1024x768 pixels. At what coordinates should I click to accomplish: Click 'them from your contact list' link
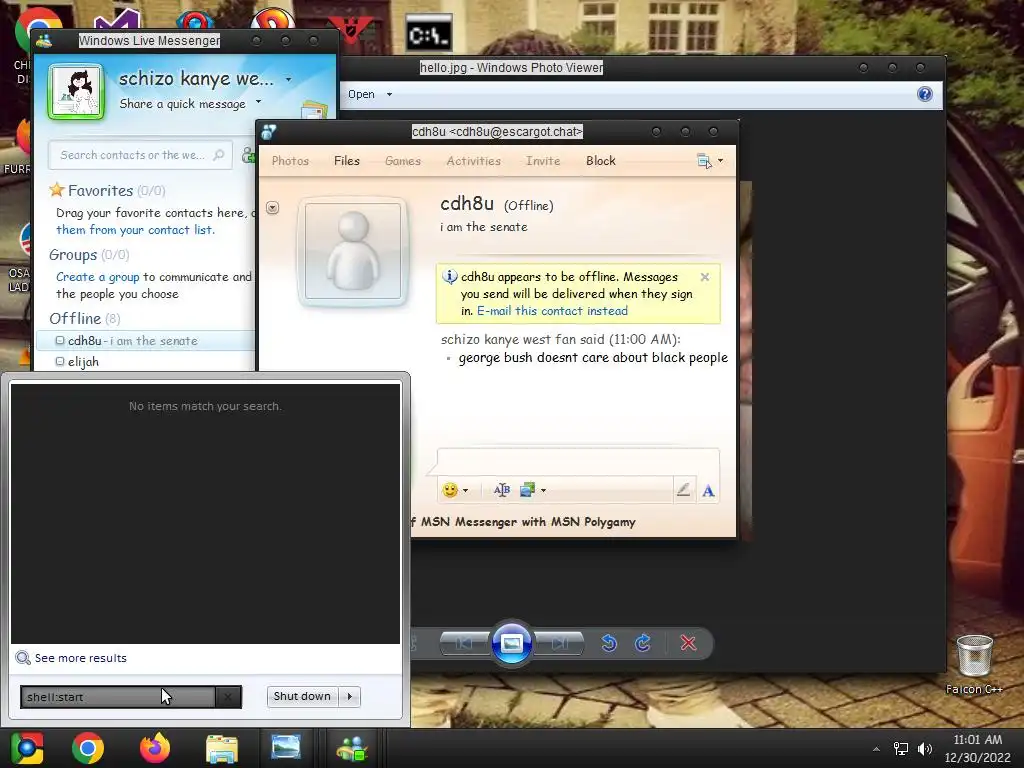point(135,230)
